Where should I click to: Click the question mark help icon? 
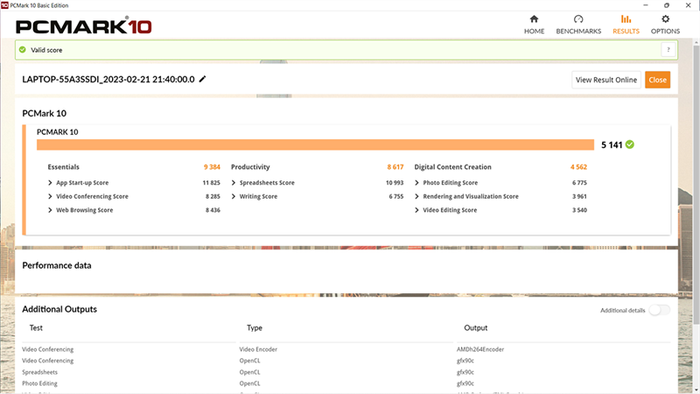point(668,50)
